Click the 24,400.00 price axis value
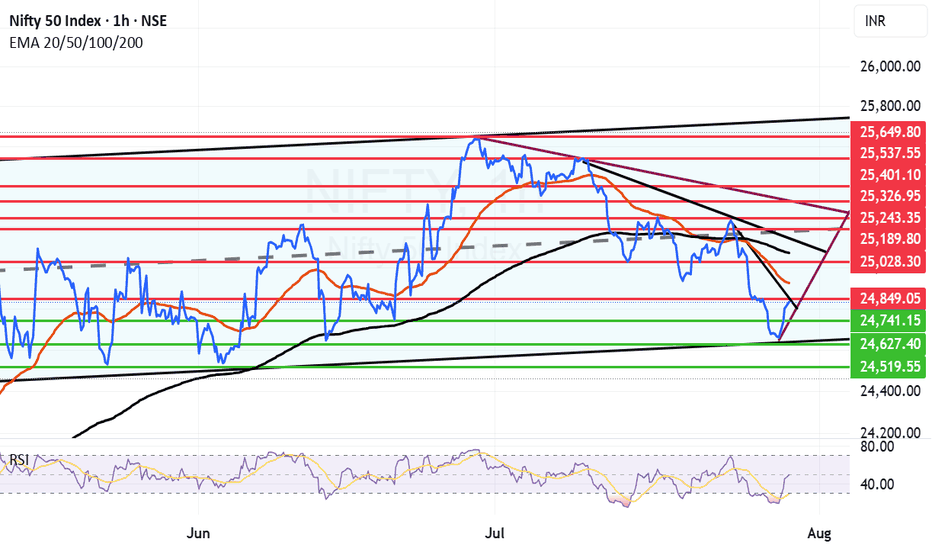 click(x=890, y=391)
